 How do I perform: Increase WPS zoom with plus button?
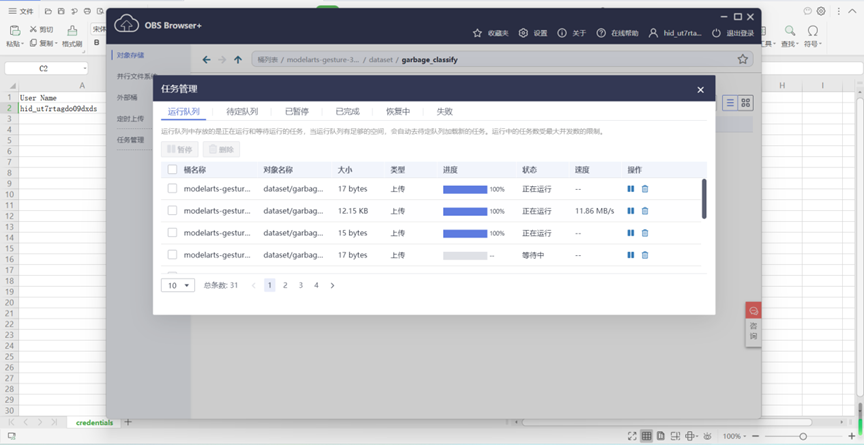(x=852, y=436)
